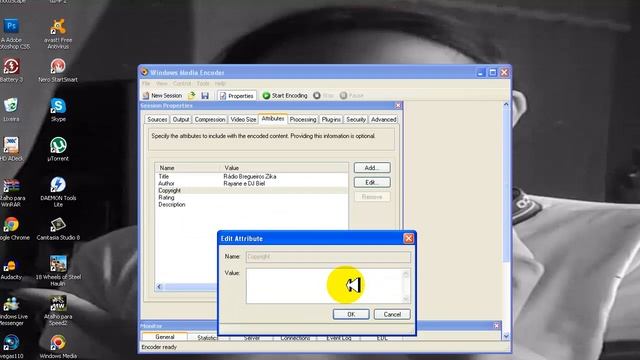Image resolution: width=640 pixels, height=360 pixels.
Task: Select the Attributes tab
Action: click(273, 118)
